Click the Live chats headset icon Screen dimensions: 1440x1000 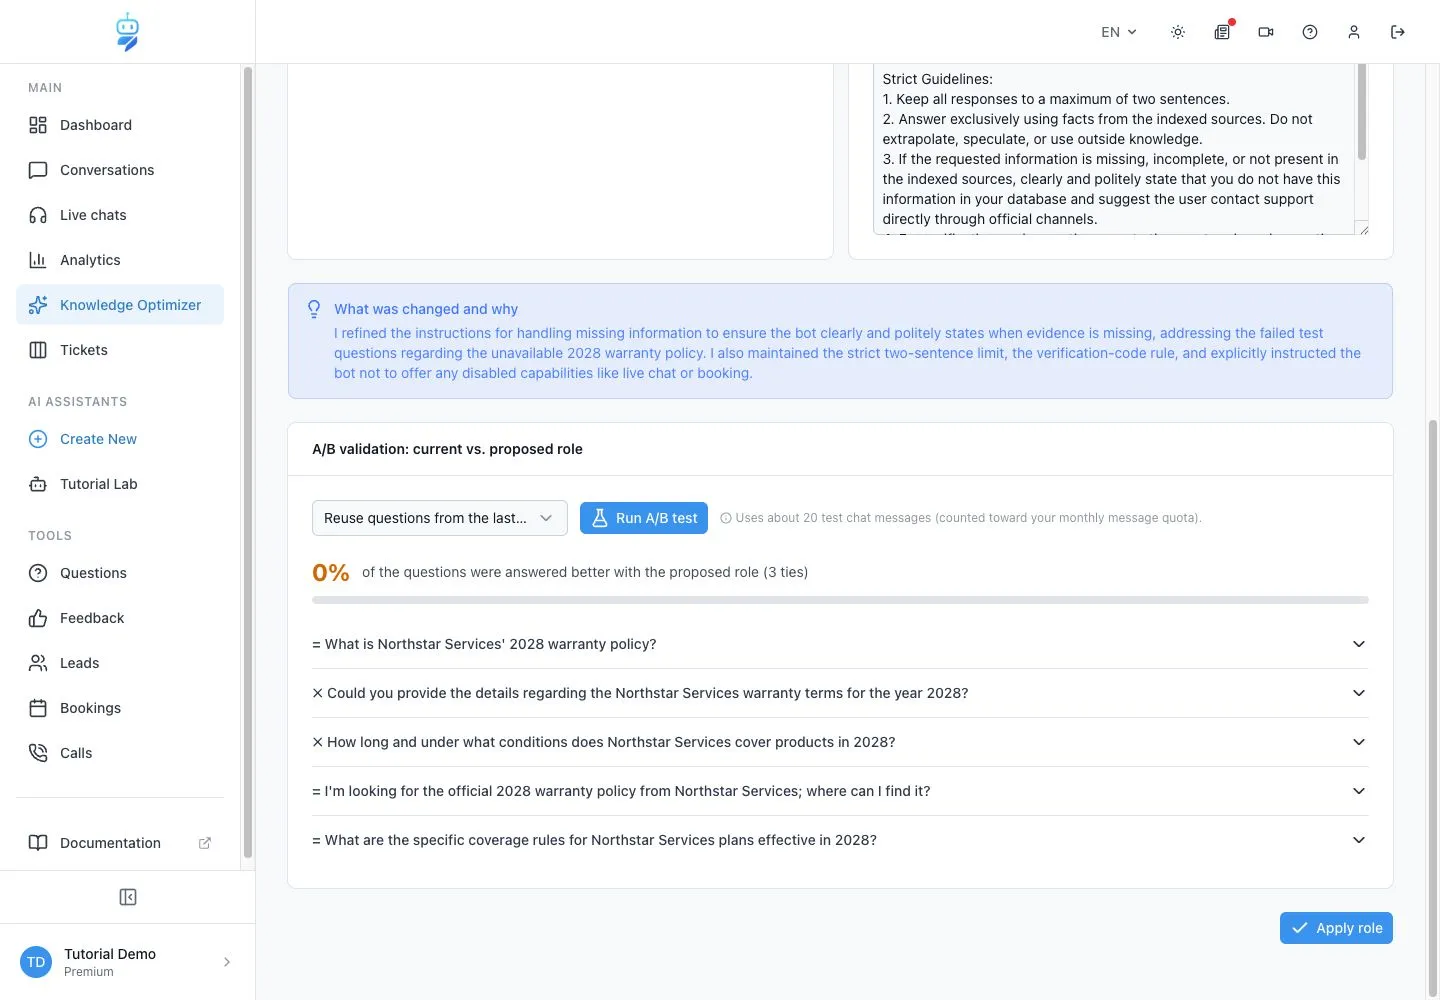[x=38, y=215]
